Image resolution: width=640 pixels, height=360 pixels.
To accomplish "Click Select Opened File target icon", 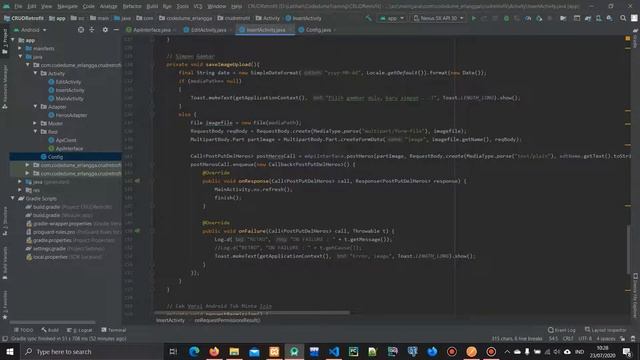I will (x=81, y=30).
